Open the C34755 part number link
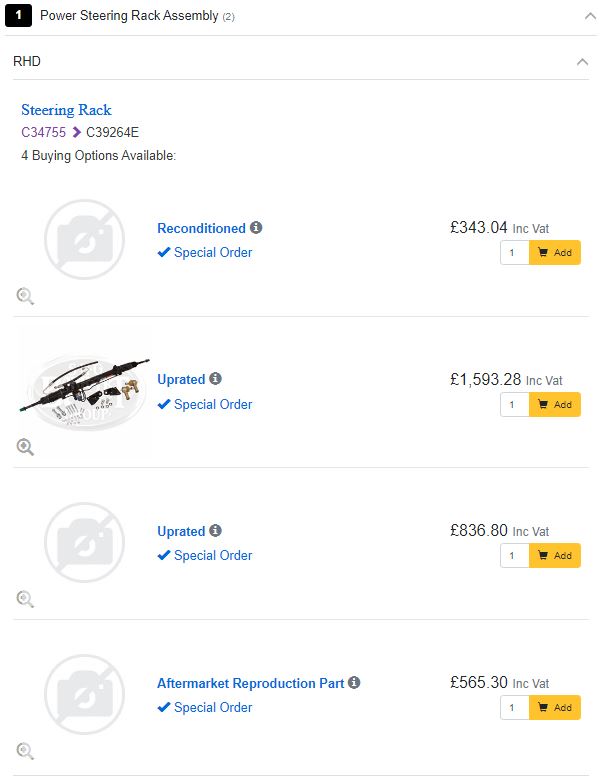The height and width of the screenshot is (783, 600). click(43, 132)
